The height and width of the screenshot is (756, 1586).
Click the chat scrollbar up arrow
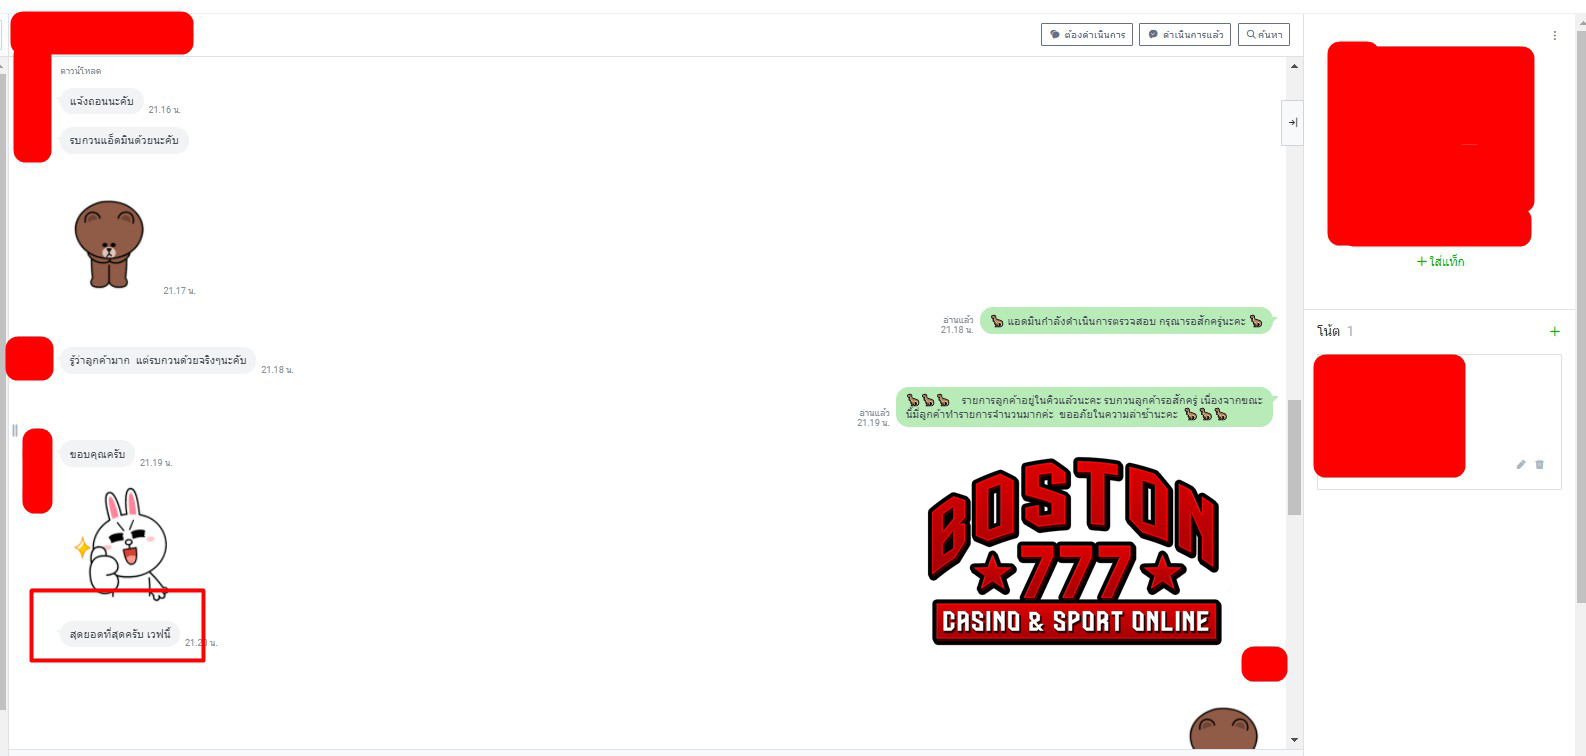1294,66
